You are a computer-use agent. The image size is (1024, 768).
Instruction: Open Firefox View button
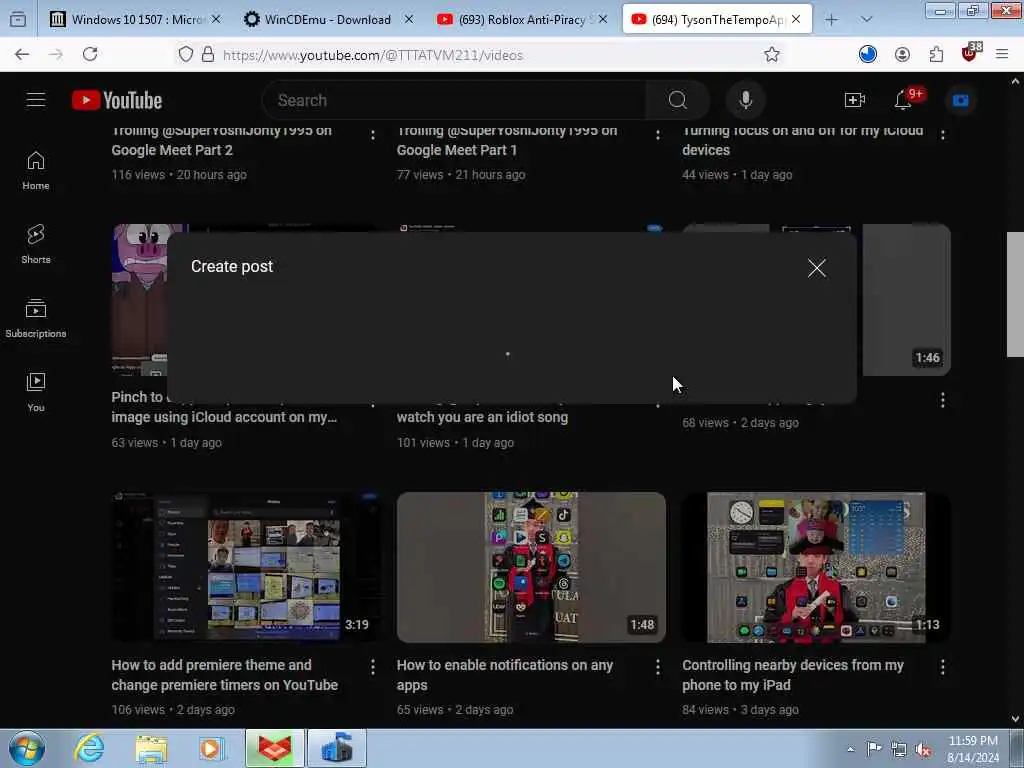[18, 20]
